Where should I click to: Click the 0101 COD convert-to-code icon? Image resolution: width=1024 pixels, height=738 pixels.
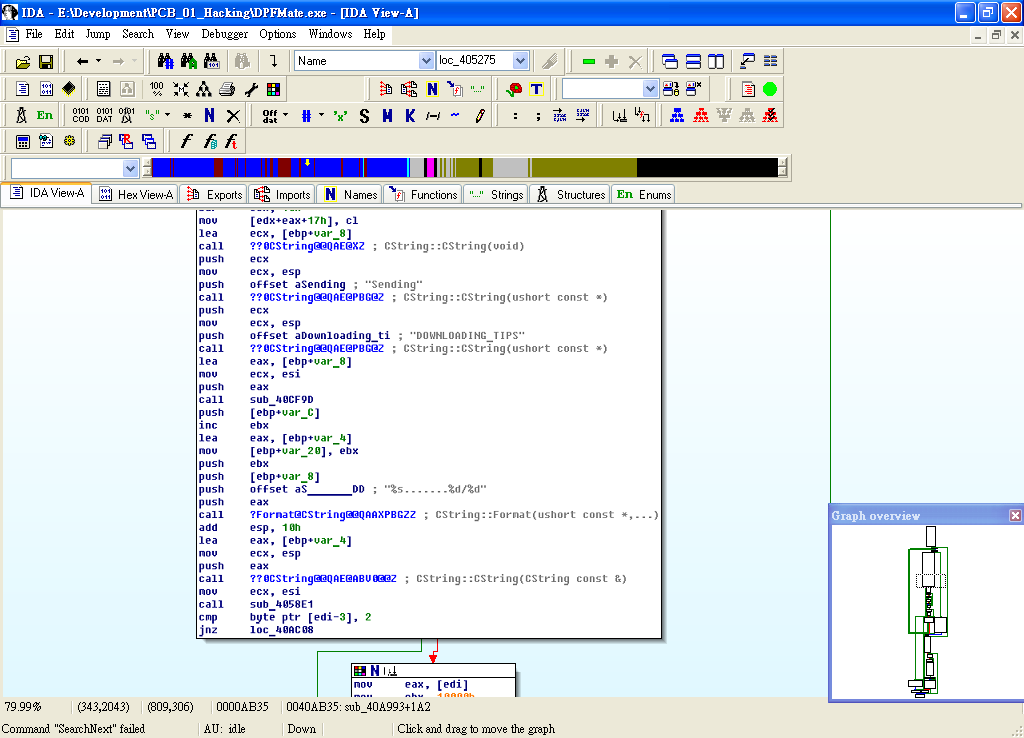coord(81,116)
